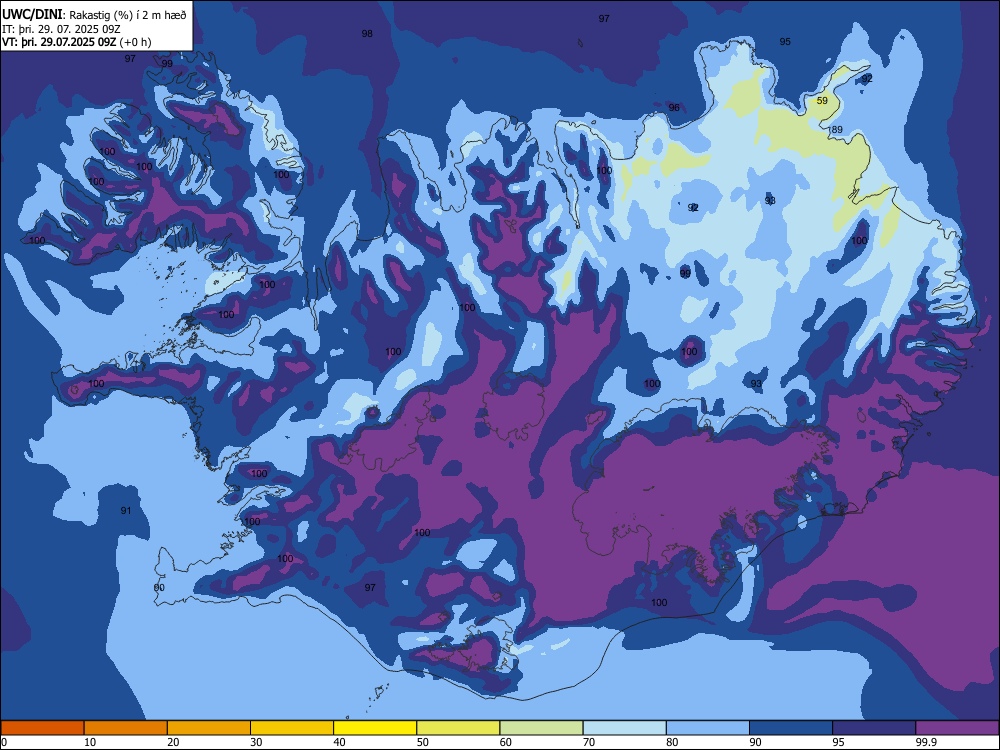Image resolution: width=1000 pixels, height=750 pixels.
Task: Click the 'IT: þri. 29. 07. 2025 09Z' line
Action: coord(59,29)
